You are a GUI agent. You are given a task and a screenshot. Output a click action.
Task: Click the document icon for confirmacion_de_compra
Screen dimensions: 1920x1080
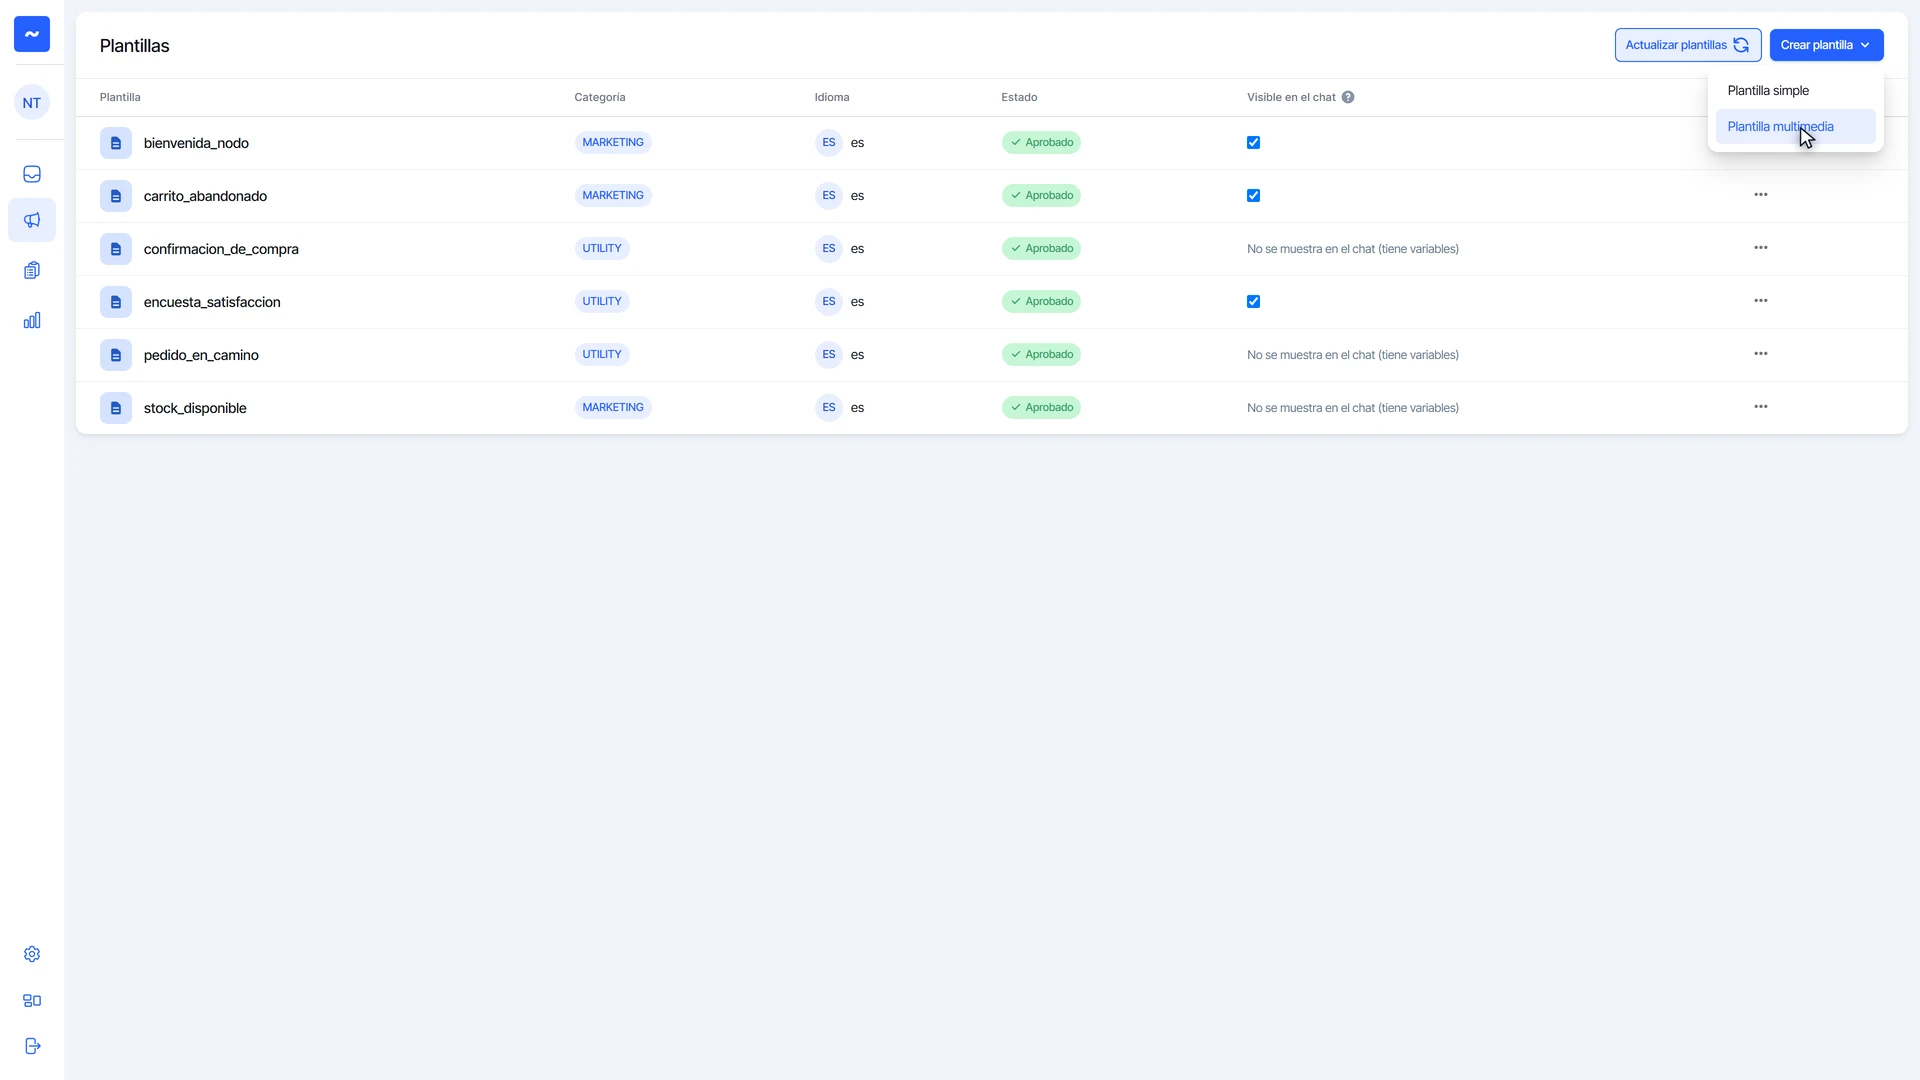click(x=116, y=249)
